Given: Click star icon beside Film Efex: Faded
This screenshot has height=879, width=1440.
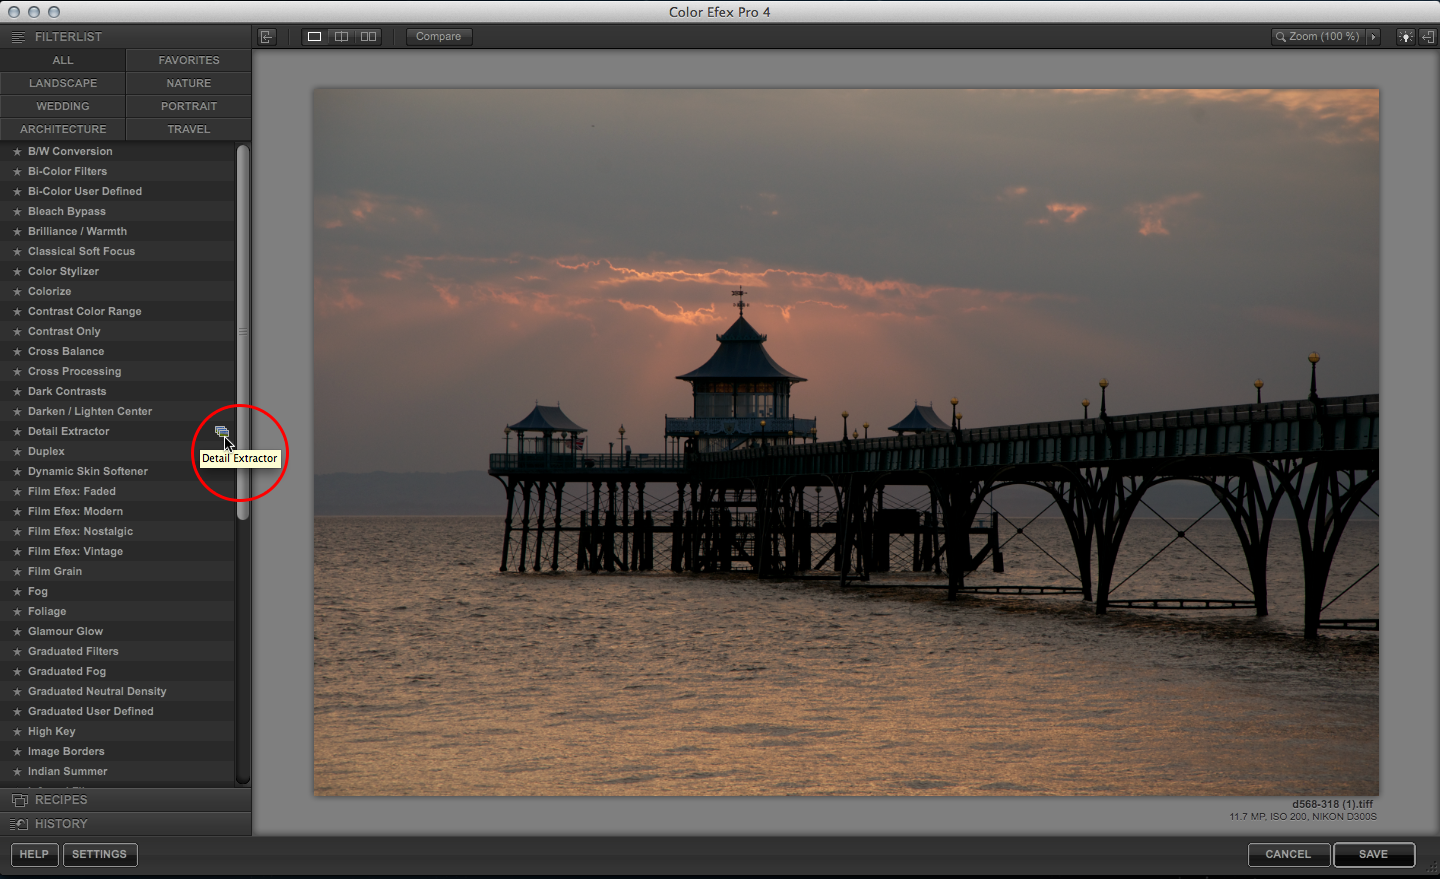Looking at the screenshot, I should [17, 492].
